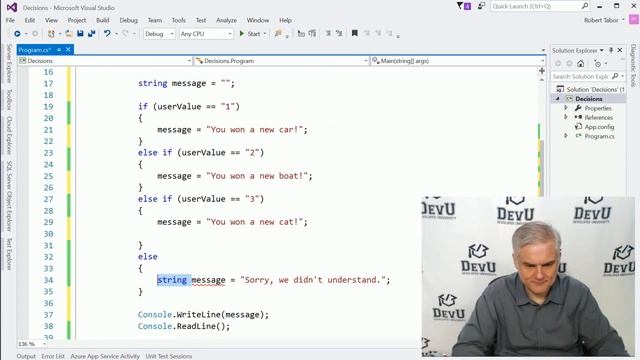Viewport: 640px width, 360px height.
Task: Open the Edit menu
Action: click(30, 20)
